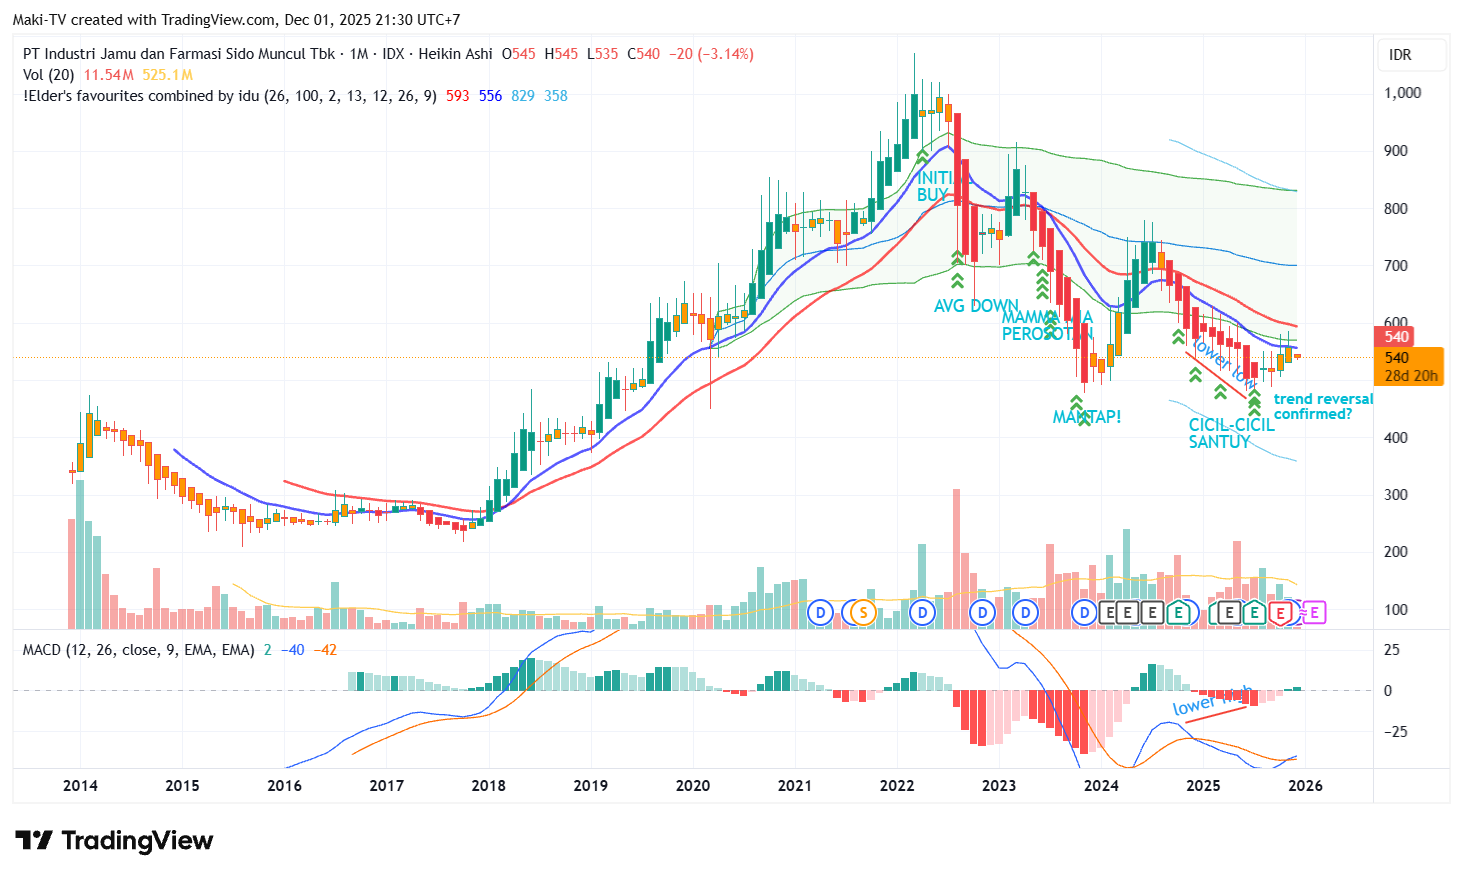Click the 200 price axis label
Image resolution: width=1463 pixels, height=878 pixels.
point(1396,552)
